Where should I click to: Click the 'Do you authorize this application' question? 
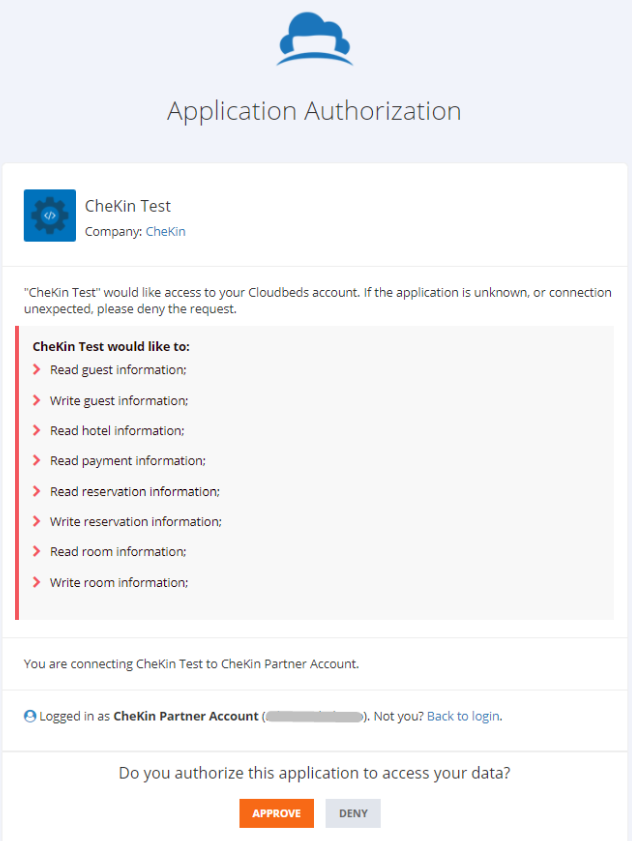click(314, 773)
